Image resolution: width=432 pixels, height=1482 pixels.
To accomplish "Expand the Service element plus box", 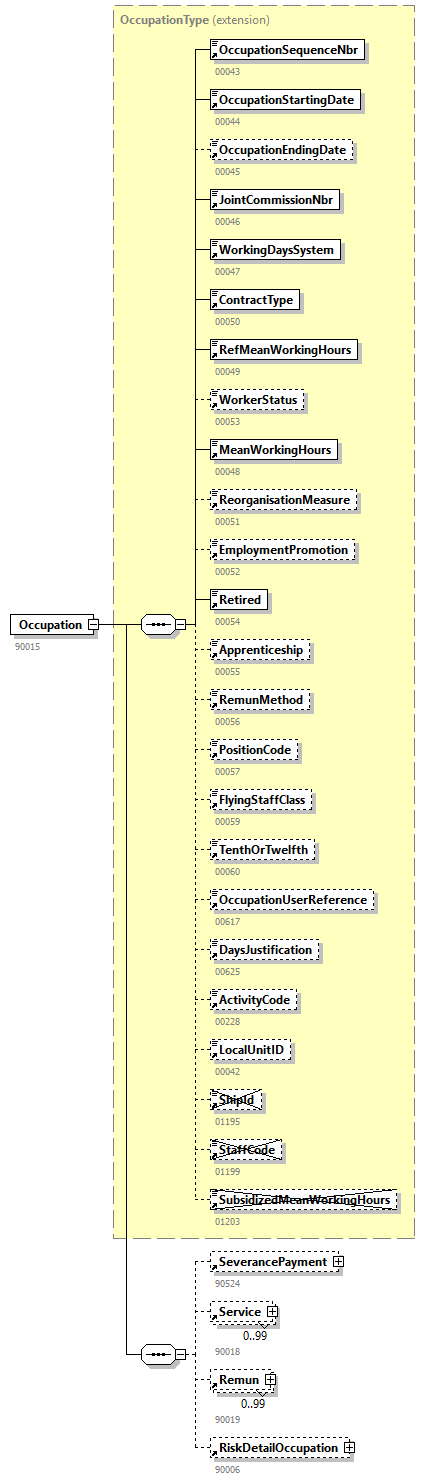I will click(x=271, y=1312).
